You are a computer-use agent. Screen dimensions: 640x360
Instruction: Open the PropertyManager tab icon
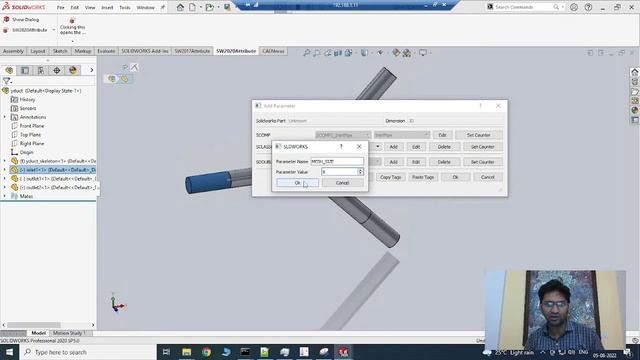[25, 70]
